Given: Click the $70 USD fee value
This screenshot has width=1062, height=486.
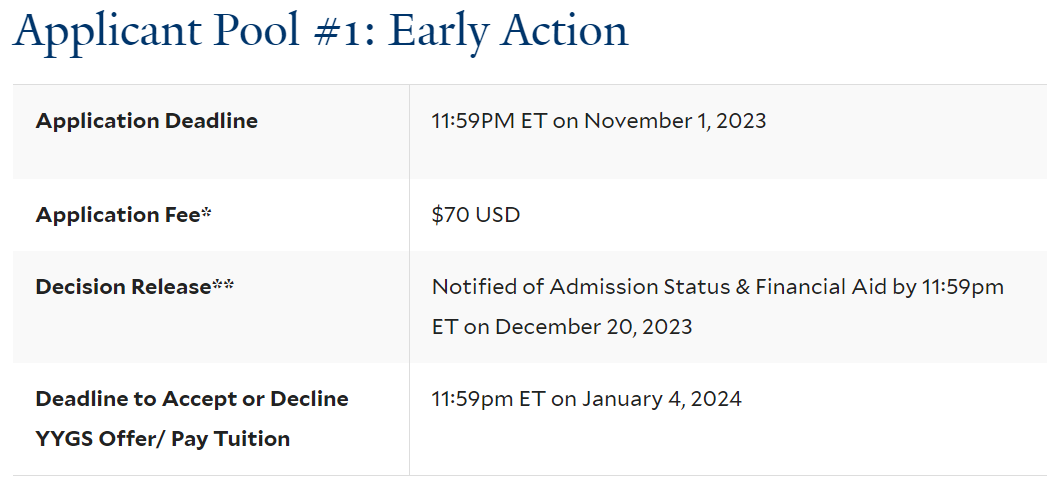Looking at the screenshot, I should click(476, 215).
